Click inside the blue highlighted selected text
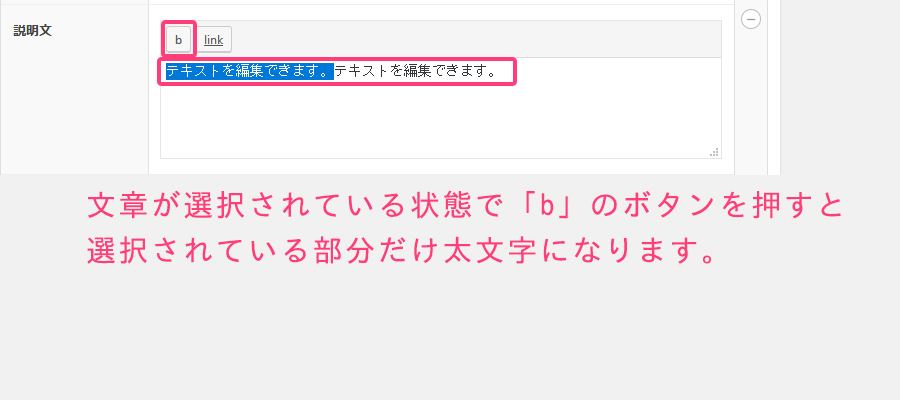900x400 pixels. click(250, 72)
